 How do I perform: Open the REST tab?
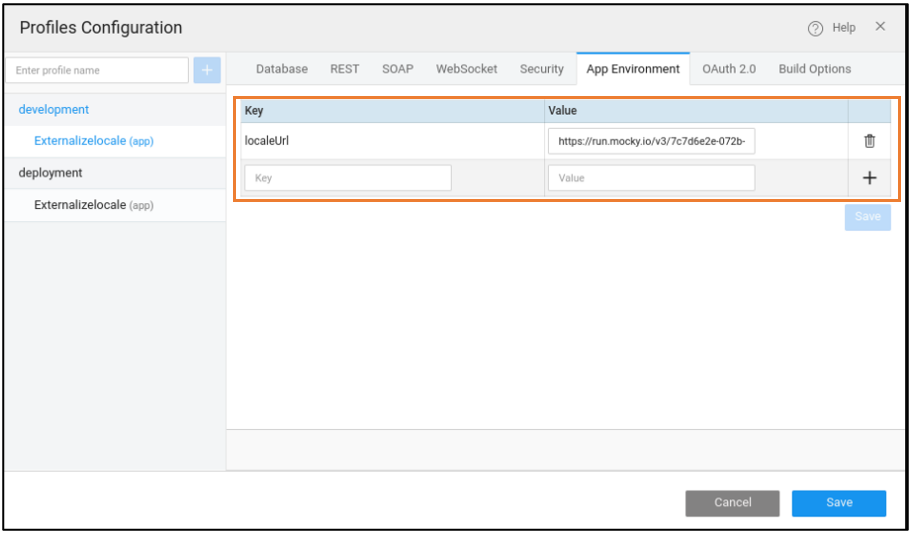coord(344,69)
